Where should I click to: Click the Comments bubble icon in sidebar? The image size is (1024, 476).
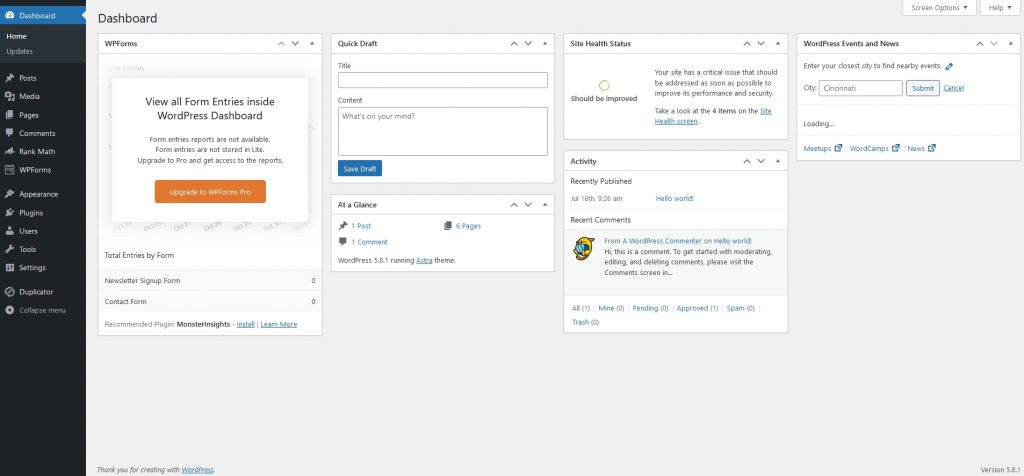tap(10, 133)
